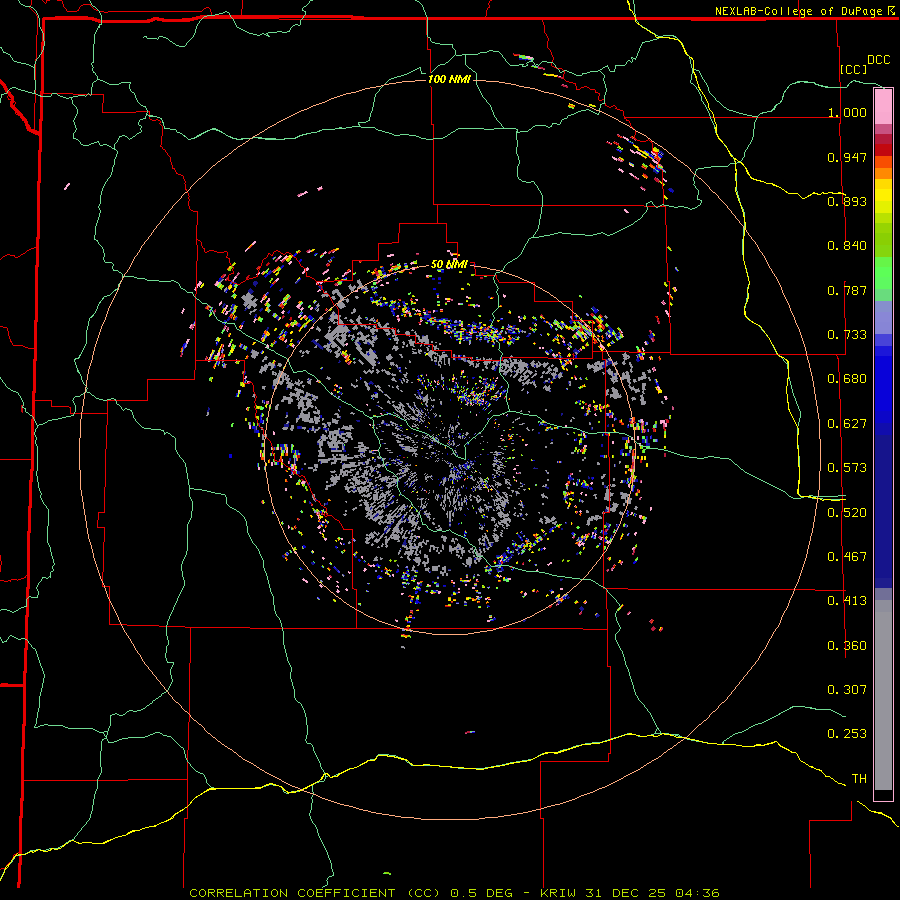The height and width of the screenshot is (900, 900).
Task: Click the 100 NMI range ring label
Action: (x=449, y=79)
